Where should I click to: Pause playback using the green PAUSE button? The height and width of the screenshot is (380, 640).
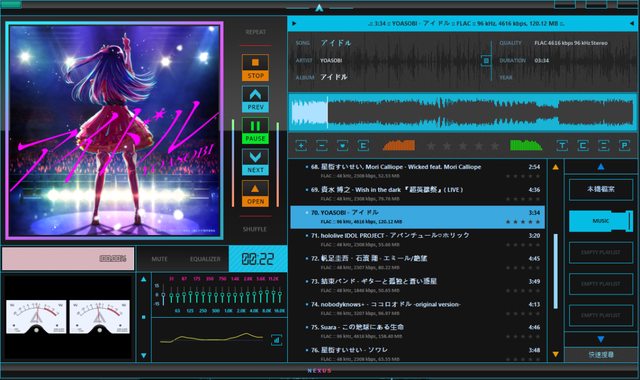pos(255,131)
